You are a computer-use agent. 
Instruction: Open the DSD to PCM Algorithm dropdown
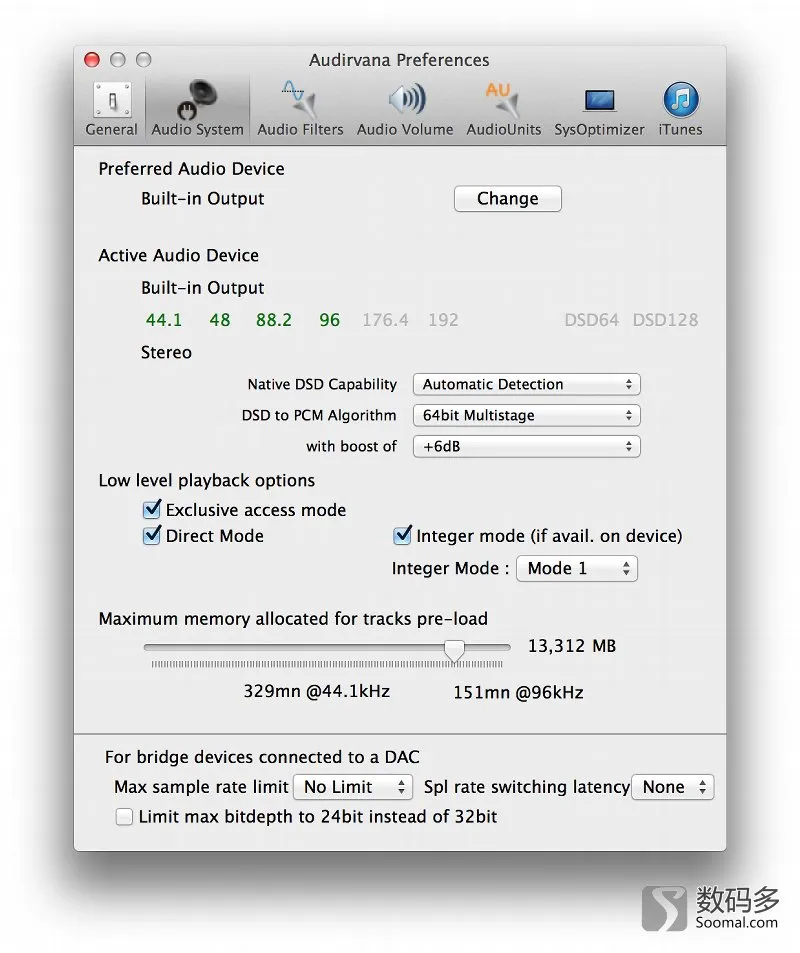526,415
